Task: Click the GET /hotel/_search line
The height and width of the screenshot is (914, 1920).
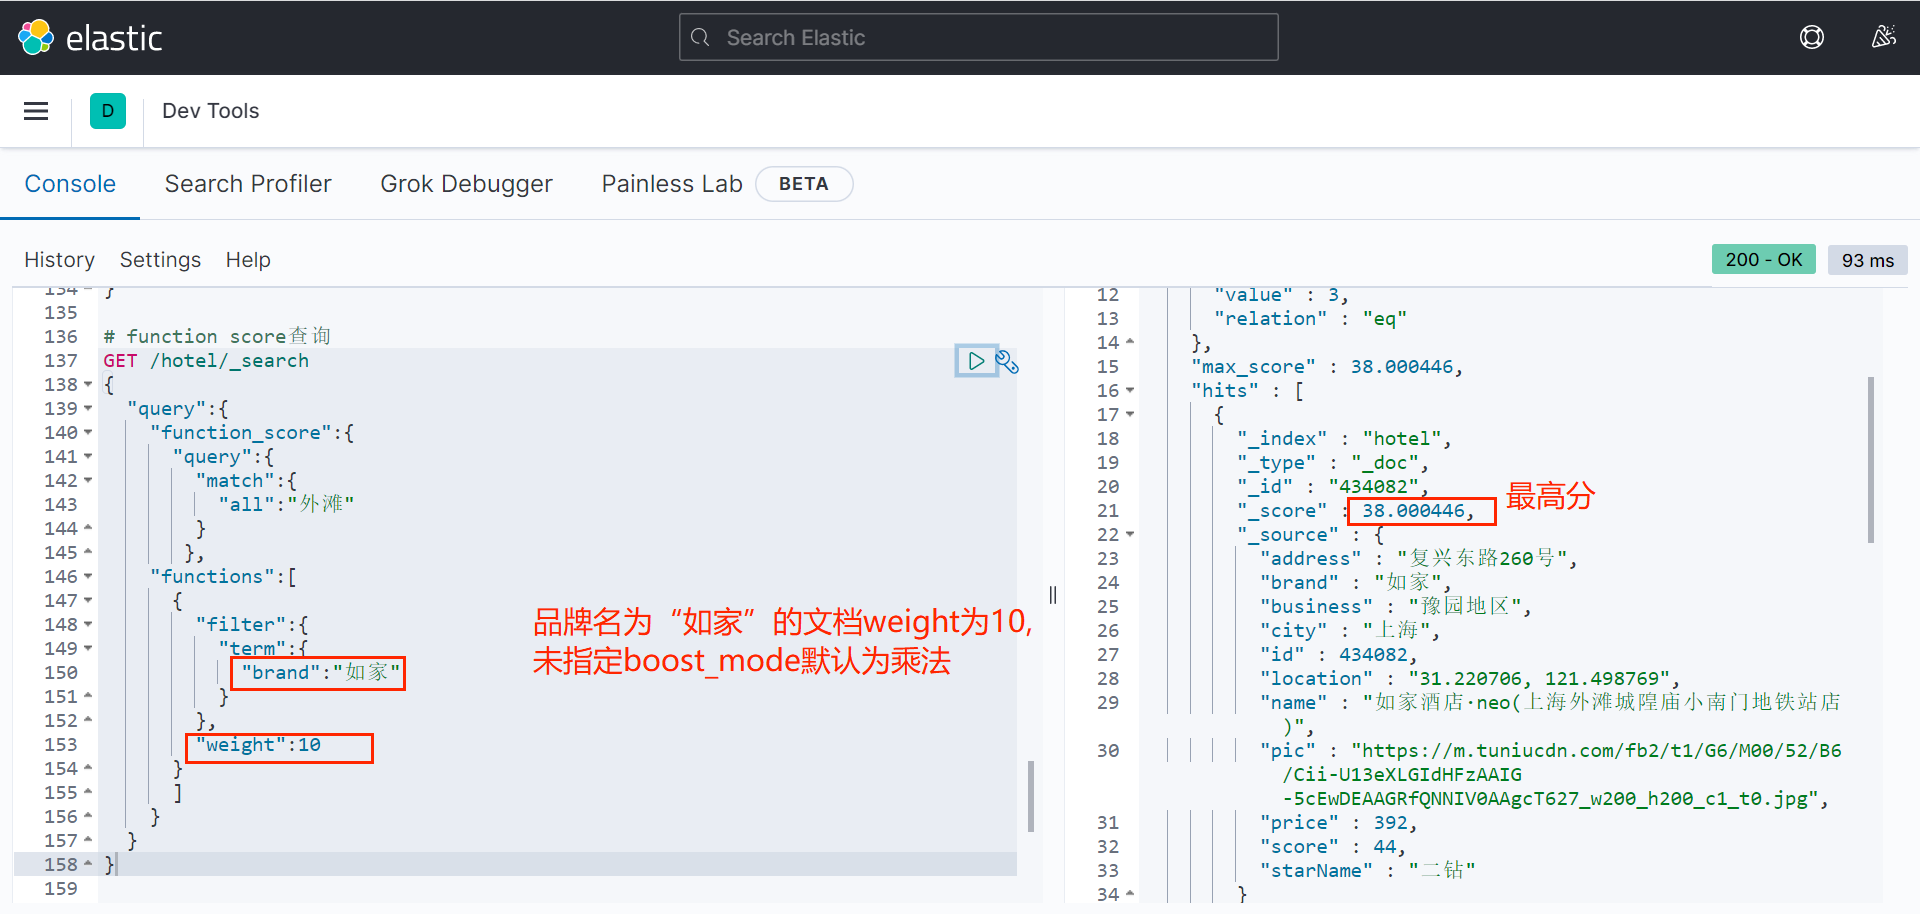Action: 206,361
